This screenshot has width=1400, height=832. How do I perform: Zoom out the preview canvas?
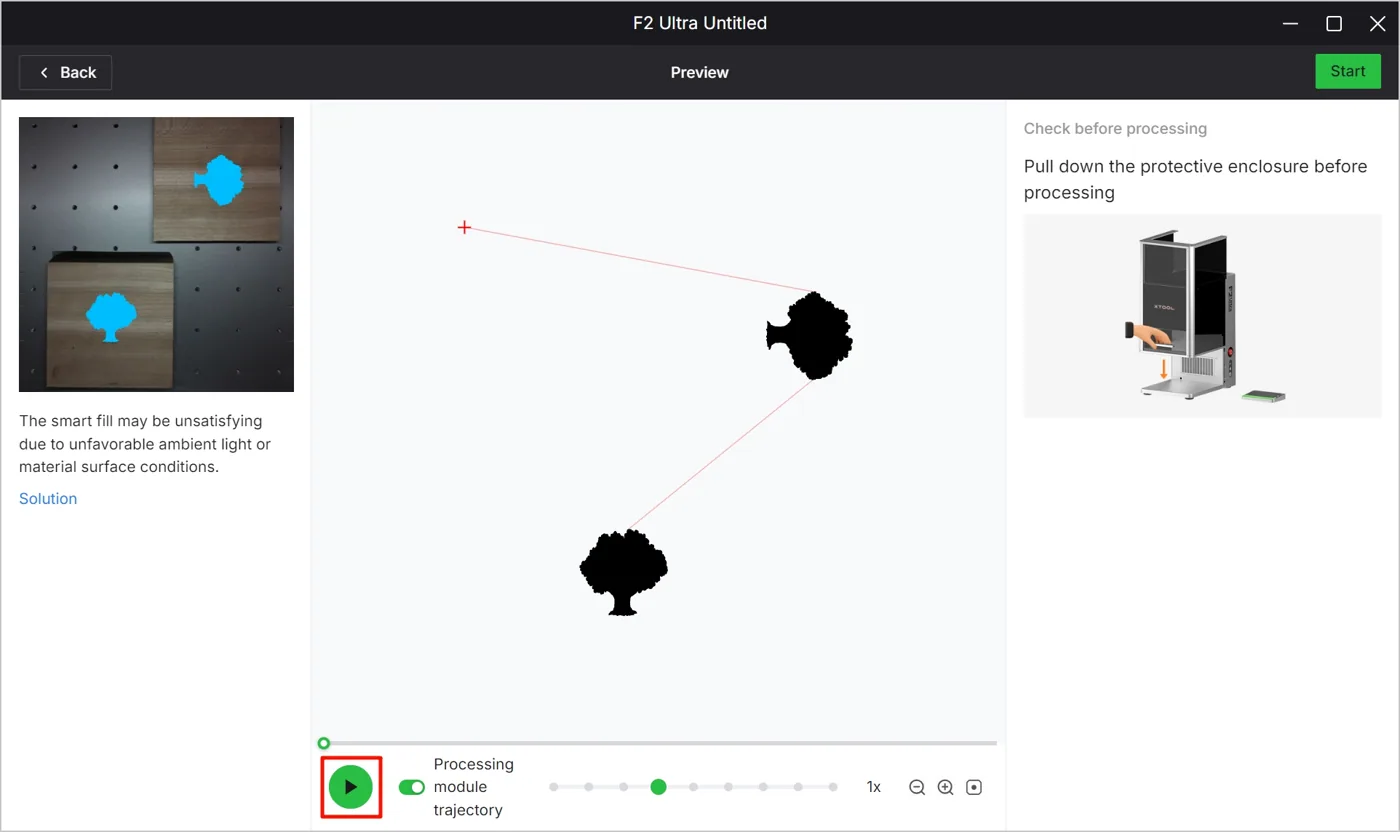(x=916, y=787)
